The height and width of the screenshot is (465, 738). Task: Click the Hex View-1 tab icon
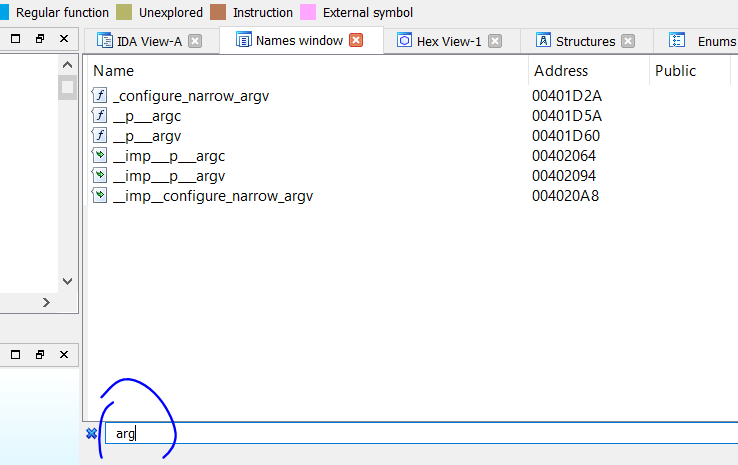click(404, 41)
